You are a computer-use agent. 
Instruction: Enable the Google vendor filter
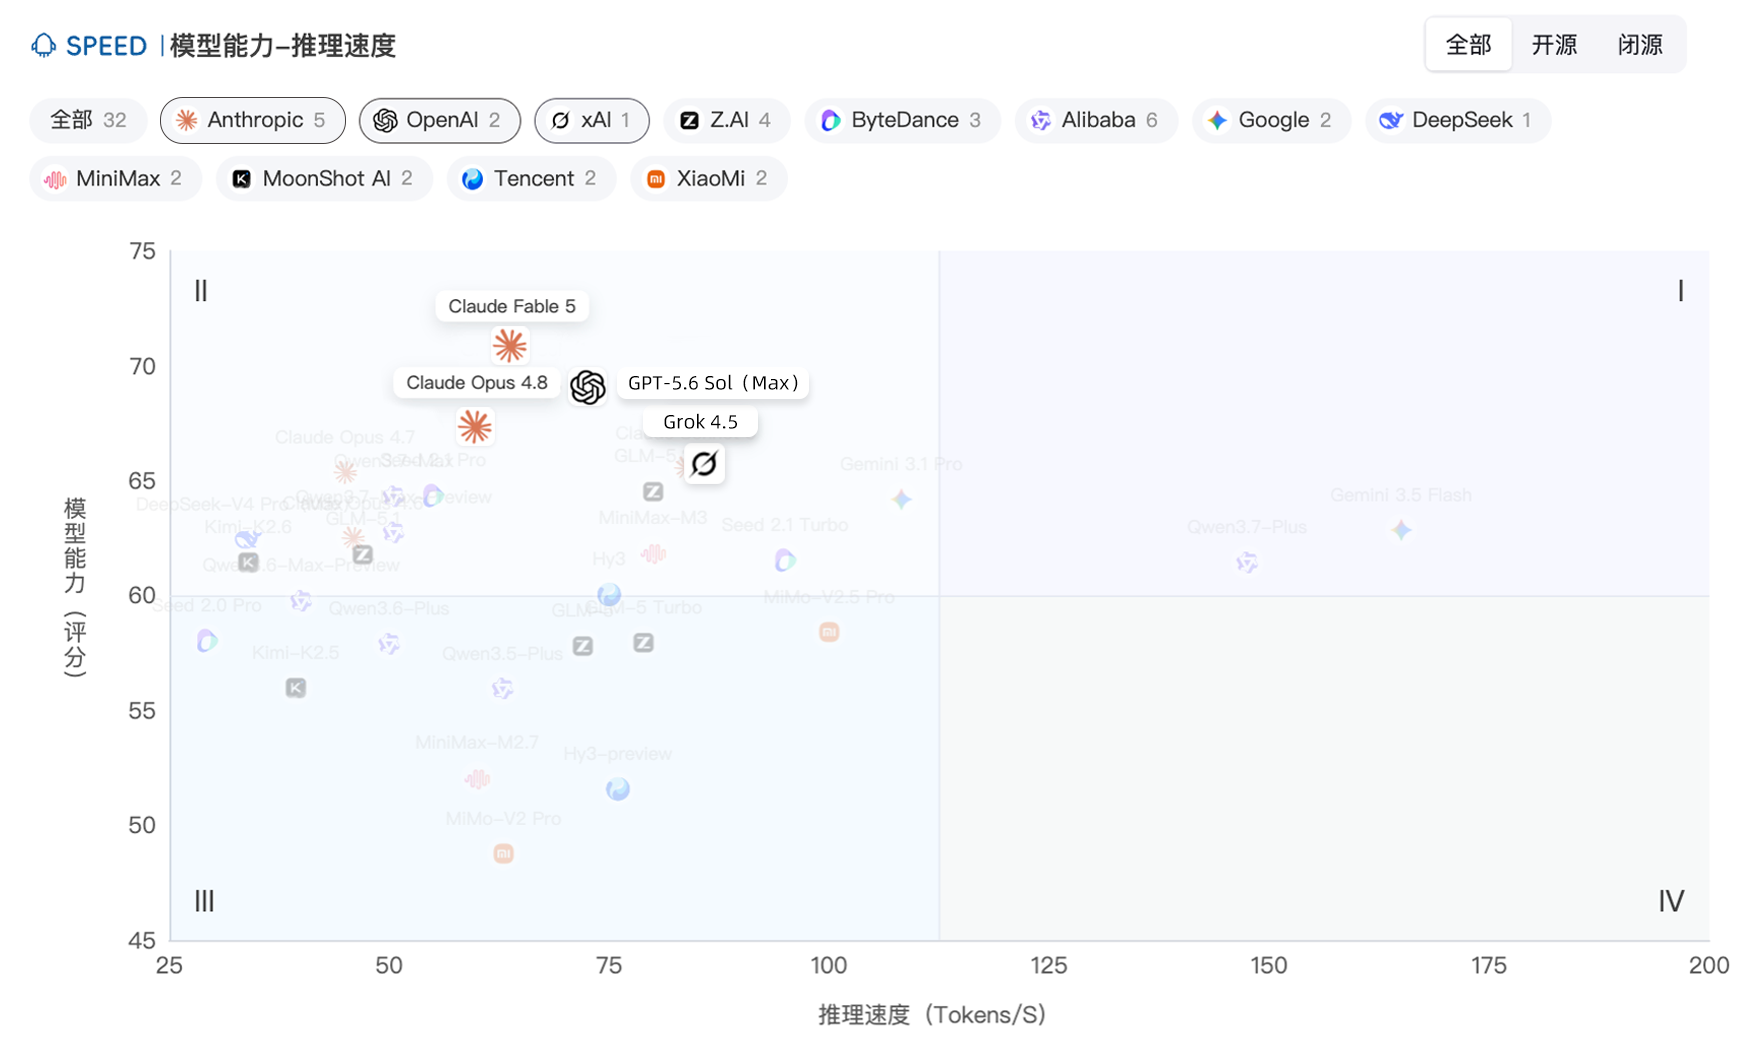[x=1271, y=120]
